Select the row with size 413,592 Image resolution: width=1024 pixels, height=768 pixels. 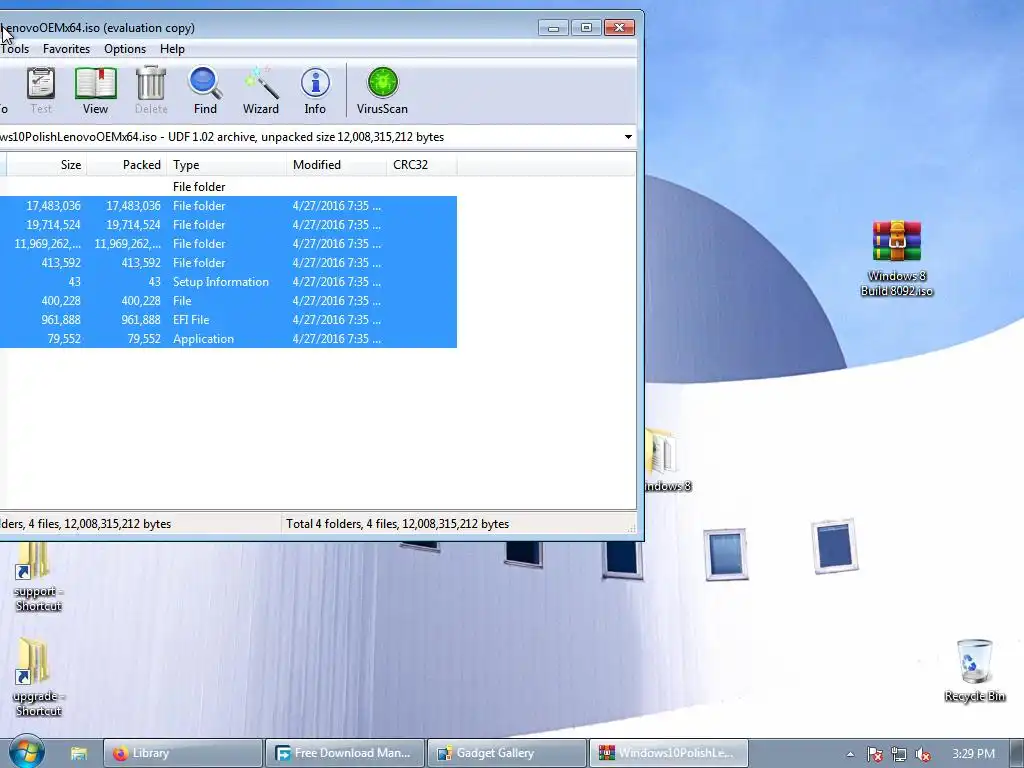(228, 263)
